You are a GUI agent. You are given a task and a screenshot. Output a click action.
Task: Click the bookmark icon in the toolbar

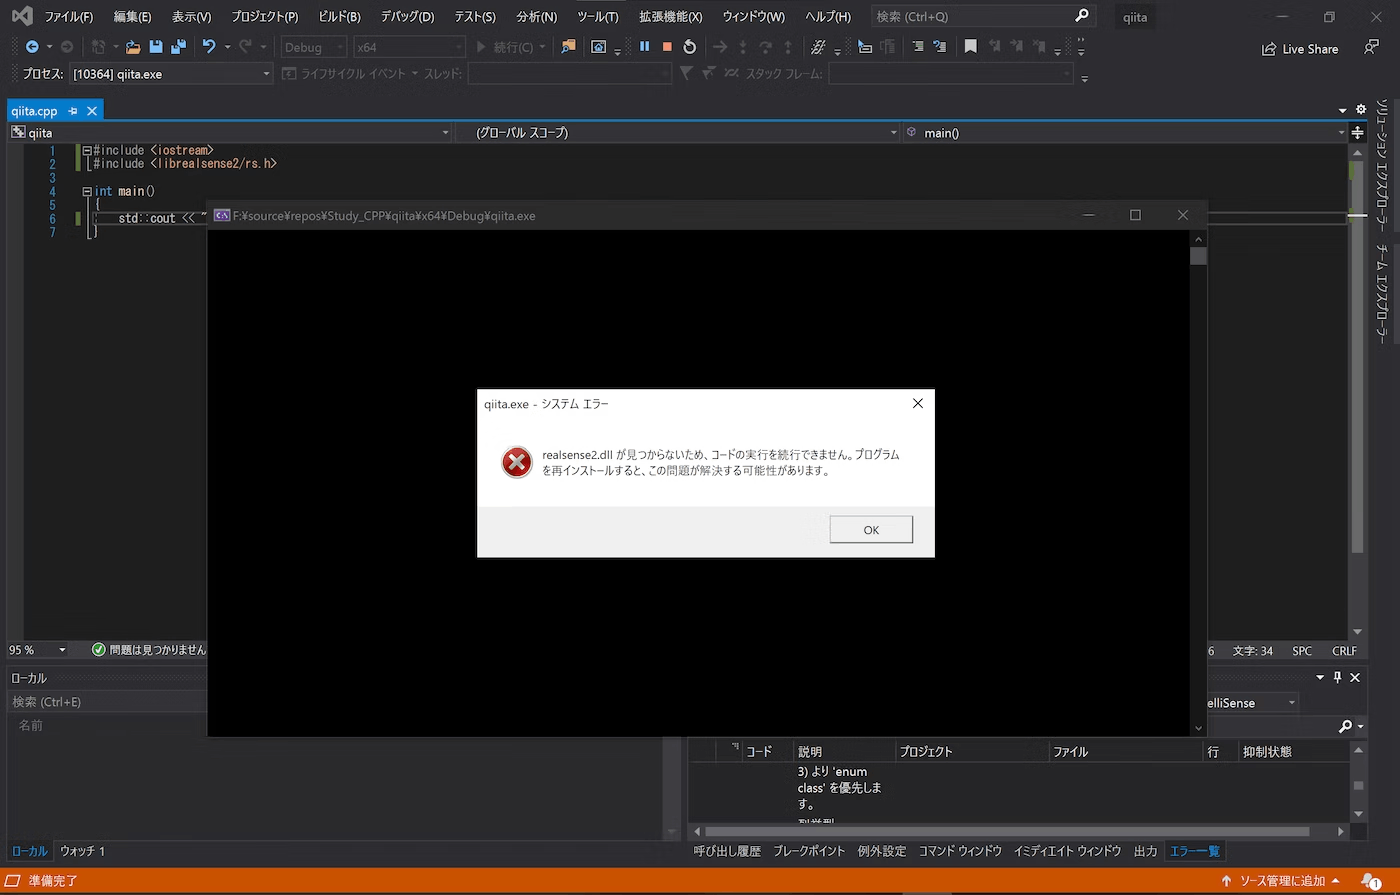(x=970, y=47)
